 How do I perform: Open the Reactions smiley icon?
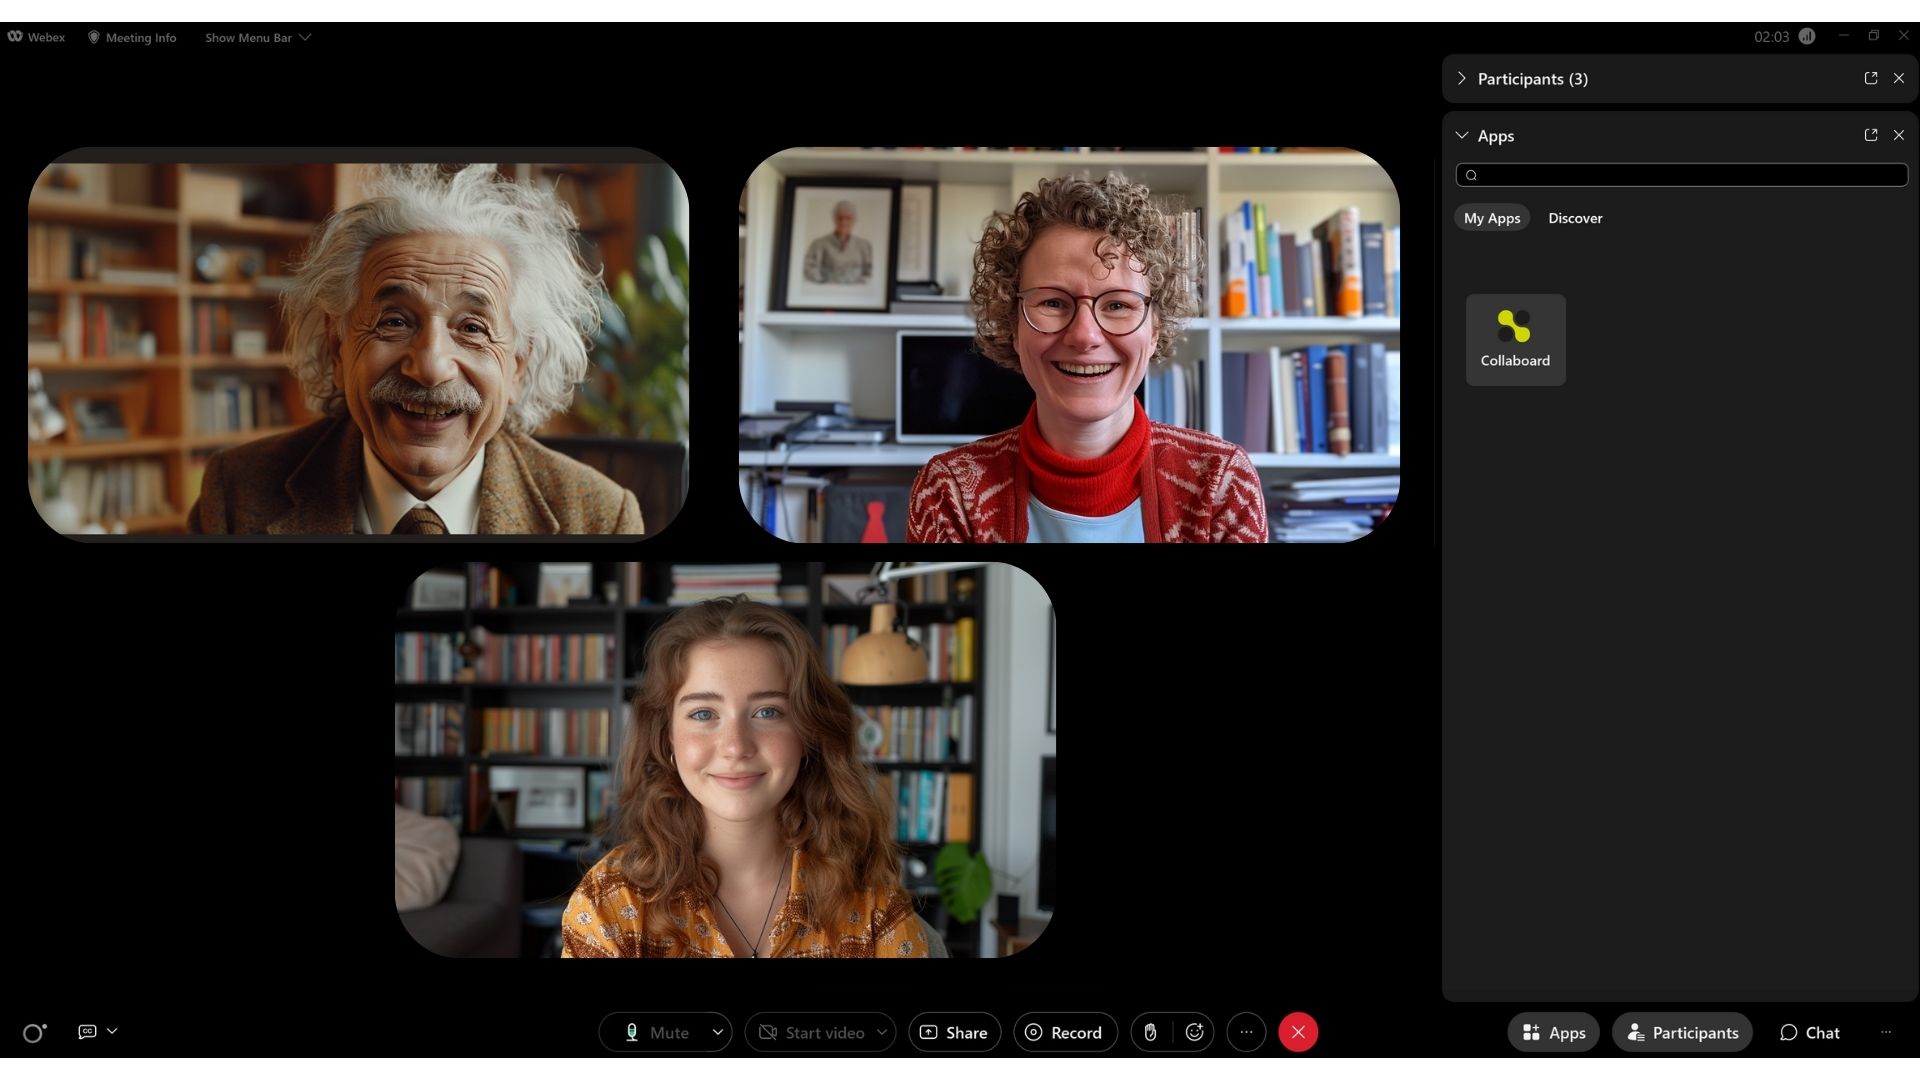pos(1195,1032)
